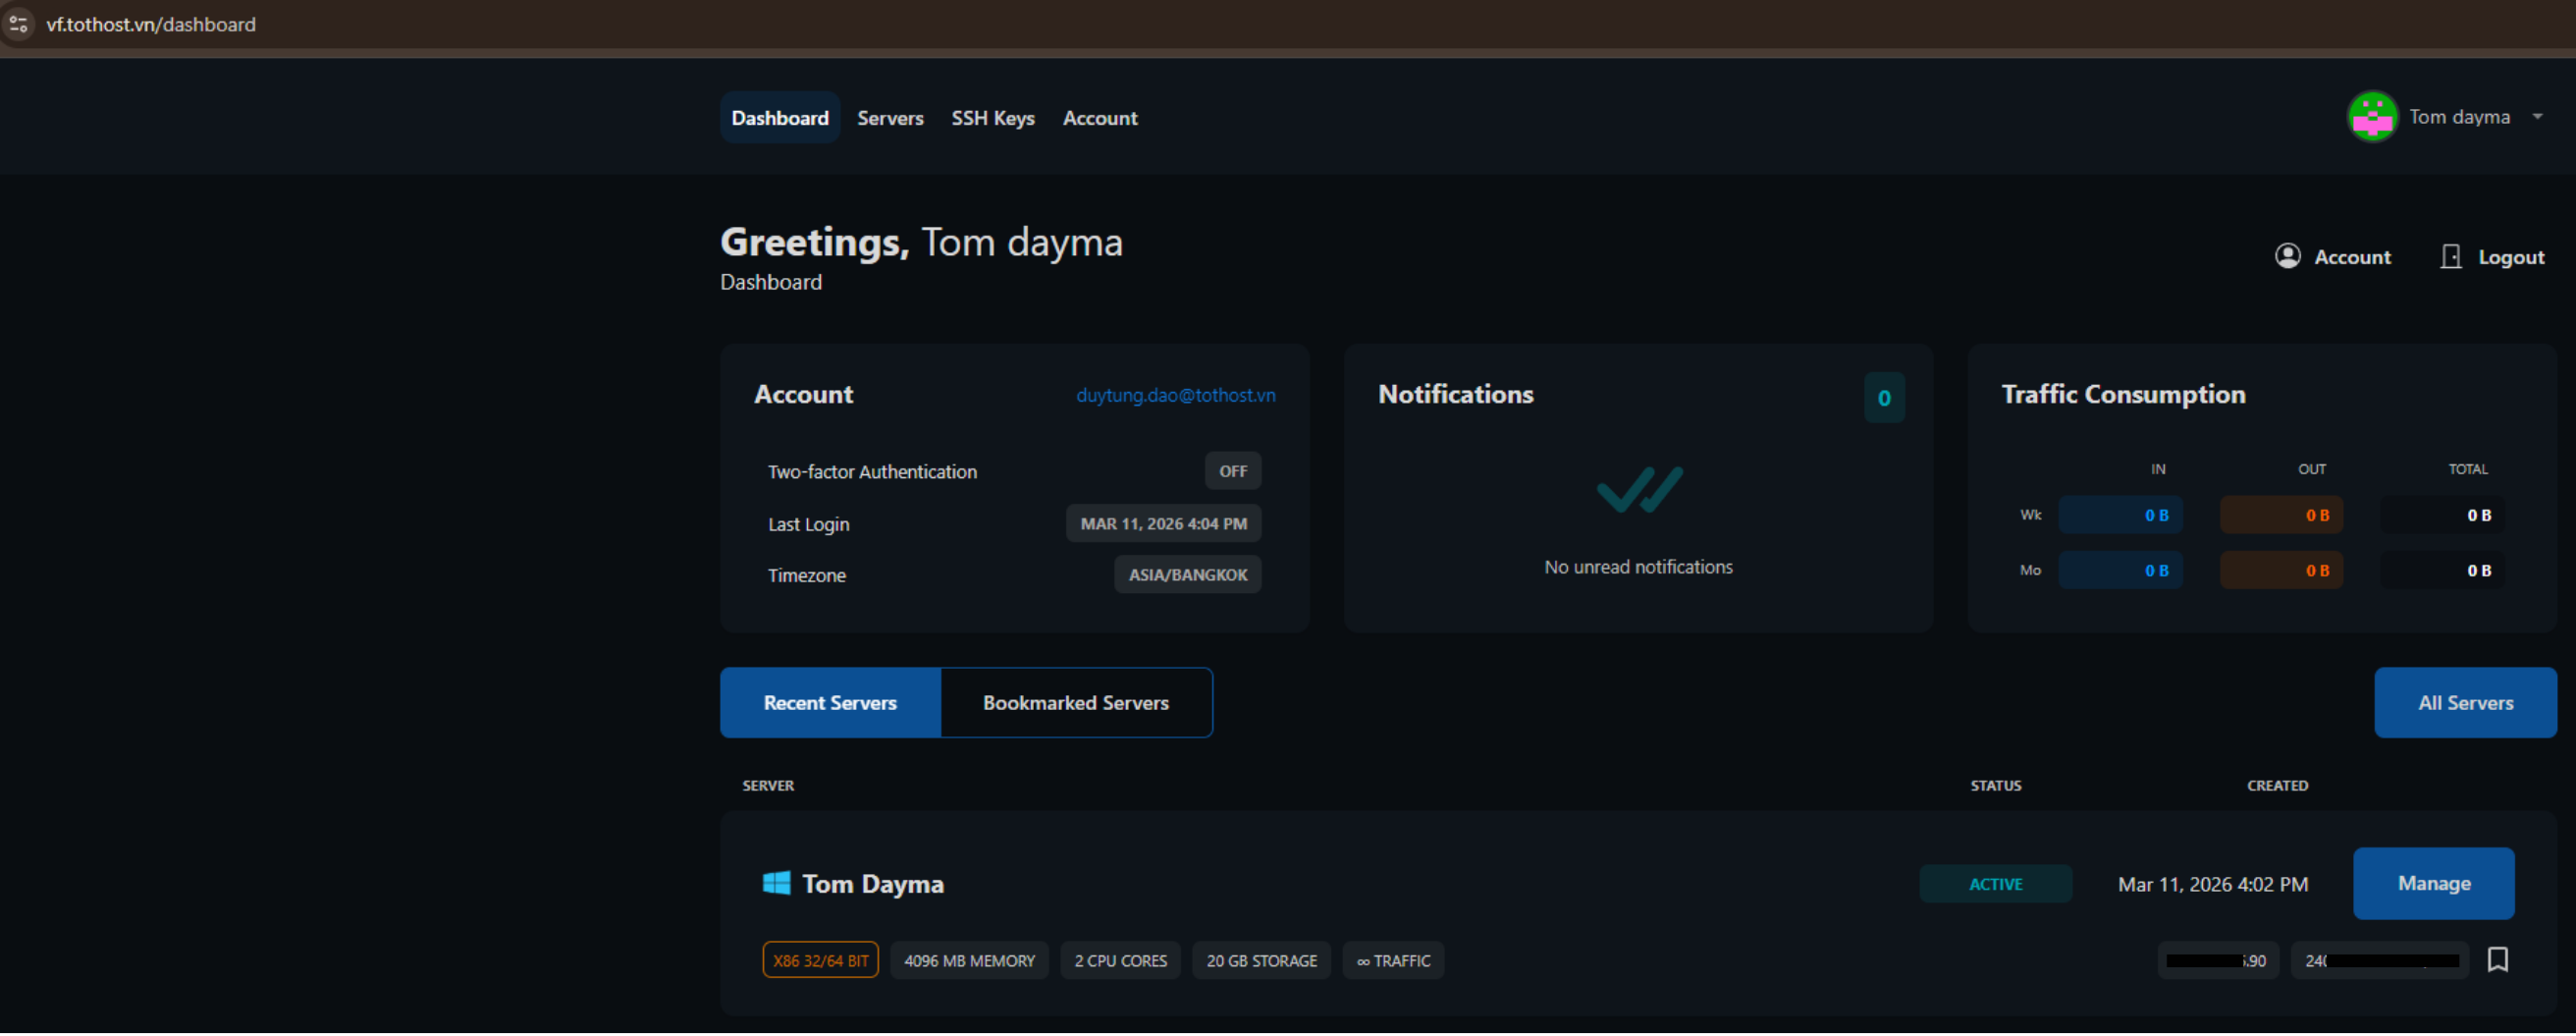Viewport: 2576px width, 1036px height.
Task: Go to Account in top navigation
Action: pos(1099,118)
